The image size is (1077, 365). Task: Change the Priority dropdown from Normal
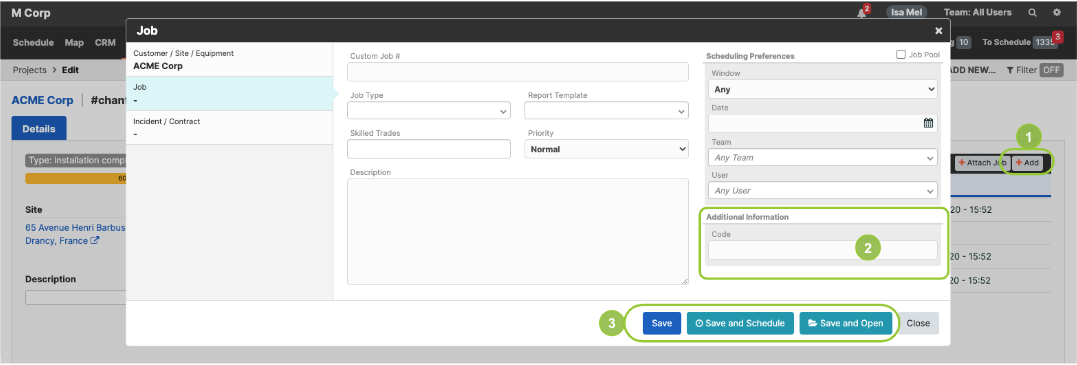pyautogui.click(x=606, y=148)
